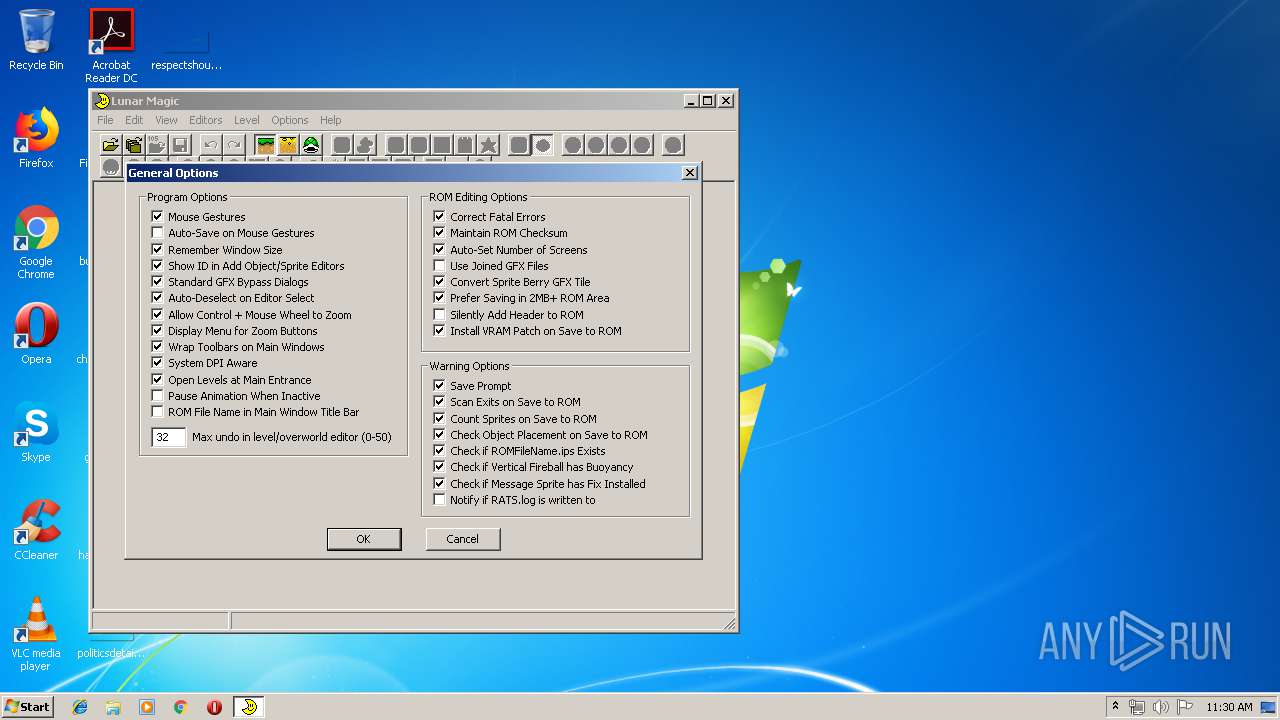The width and height of the screenshot is (1280, 720).
Task: Uncheck Show ID in Add Object/Sprite Editors
Action: [x=157, y=266]
